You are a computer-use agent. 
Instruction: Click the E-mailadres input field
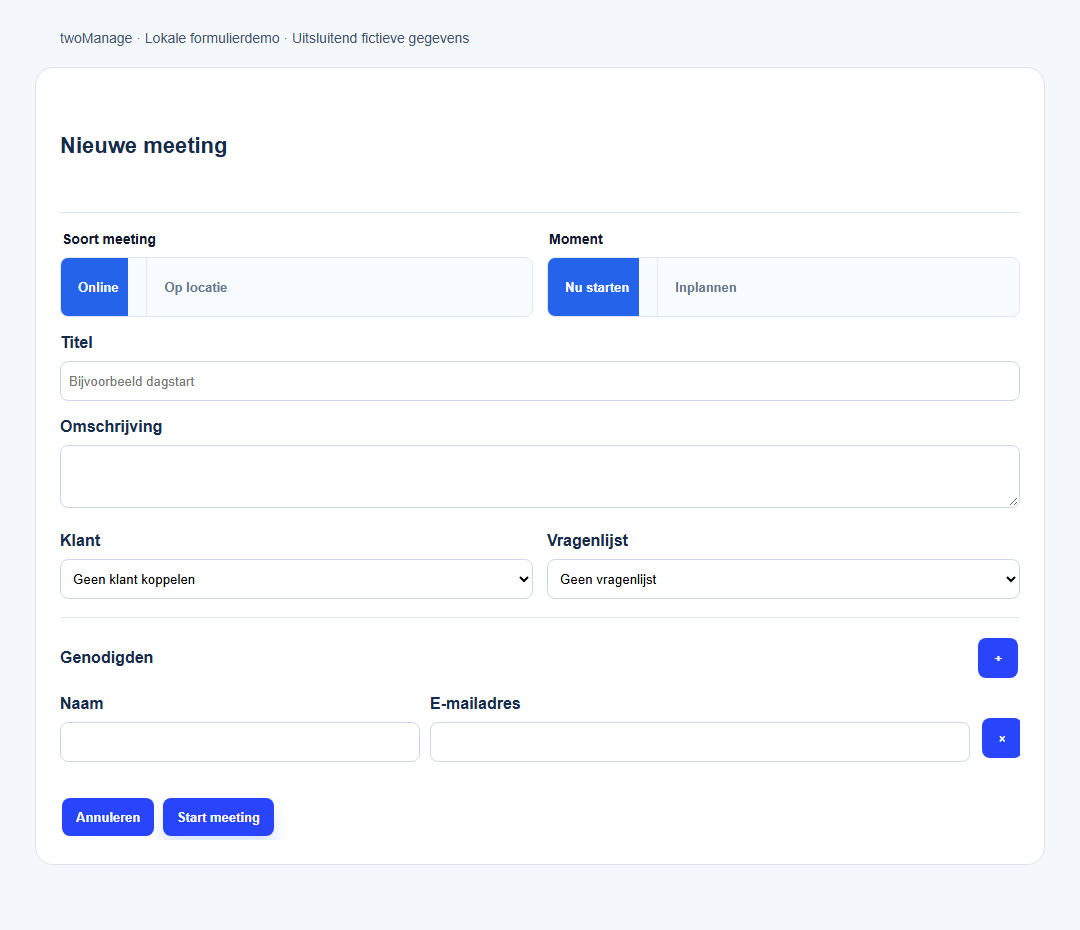pos(700,742)
